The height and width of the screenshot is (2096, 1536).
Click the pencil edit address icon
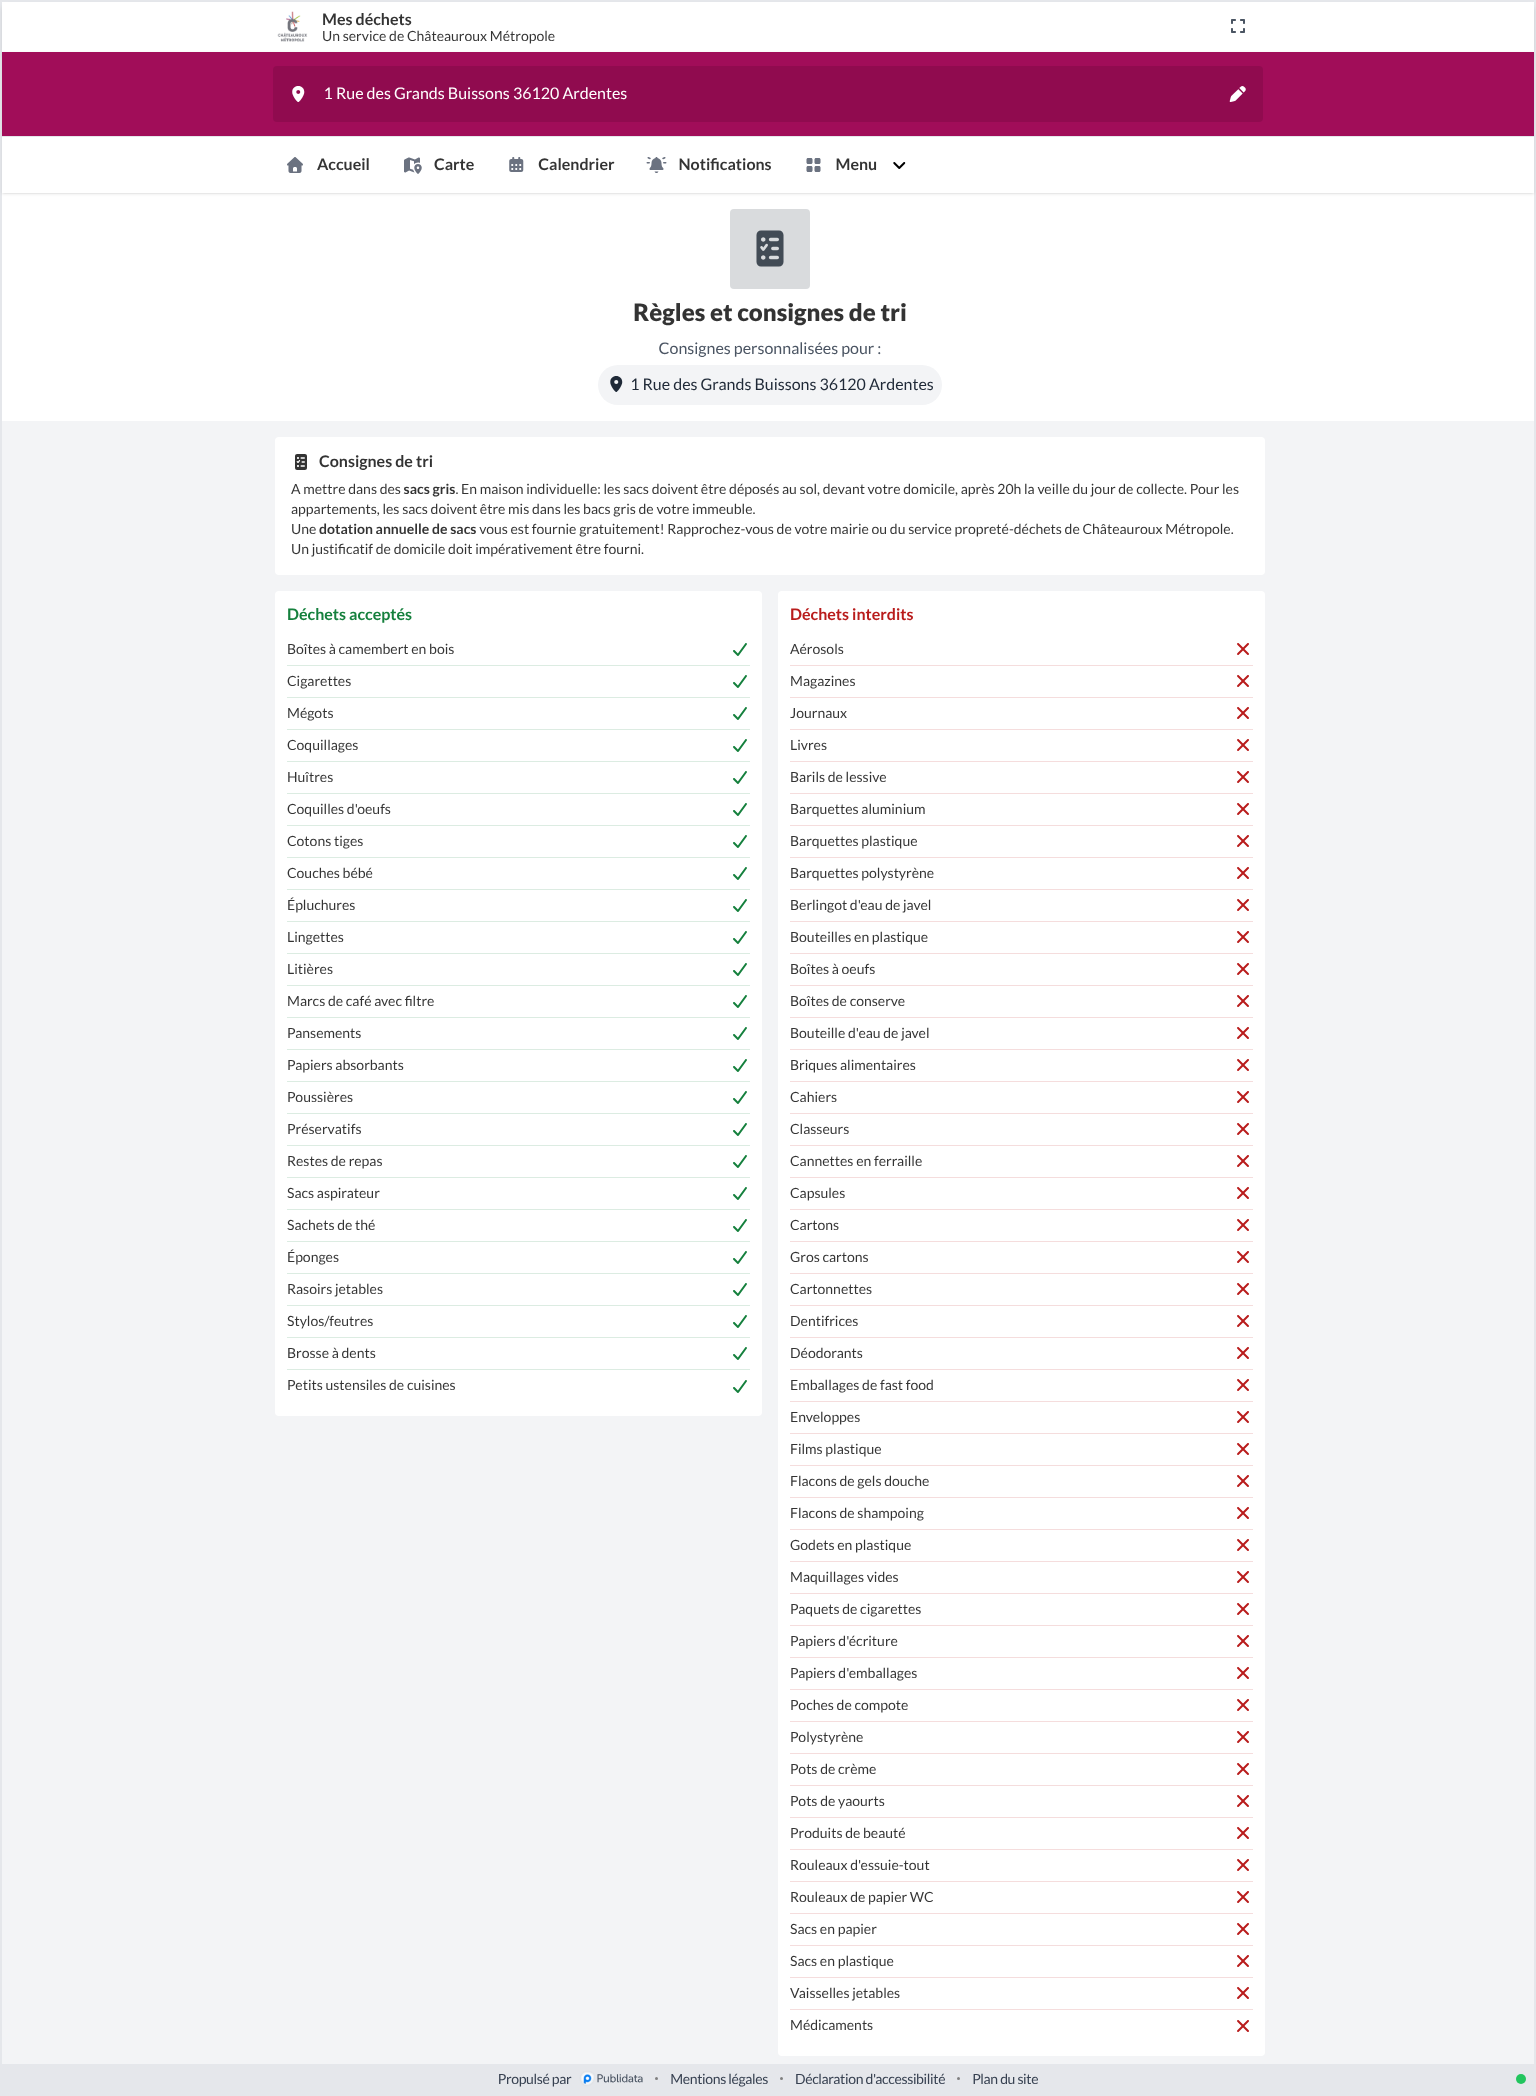click(1238, 94)
